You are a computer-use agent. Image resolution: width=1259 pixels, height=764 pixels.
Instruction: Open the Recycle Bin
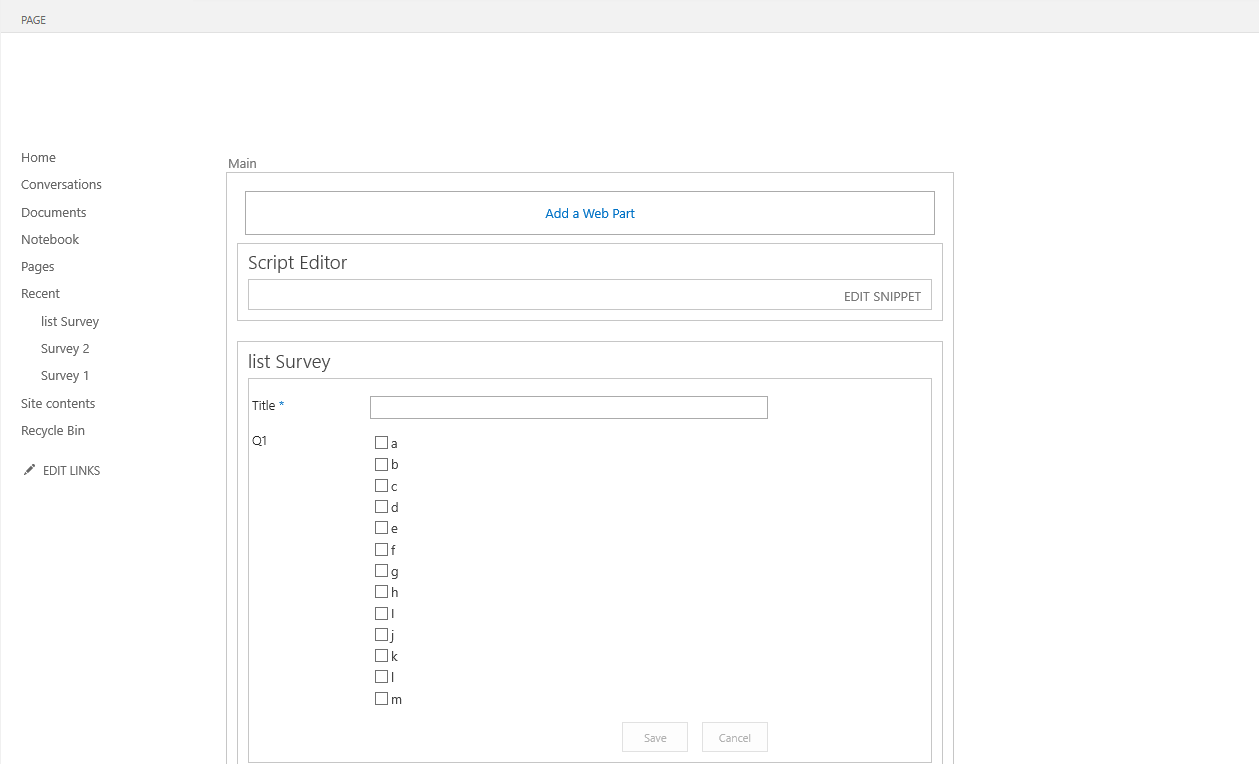53,431
